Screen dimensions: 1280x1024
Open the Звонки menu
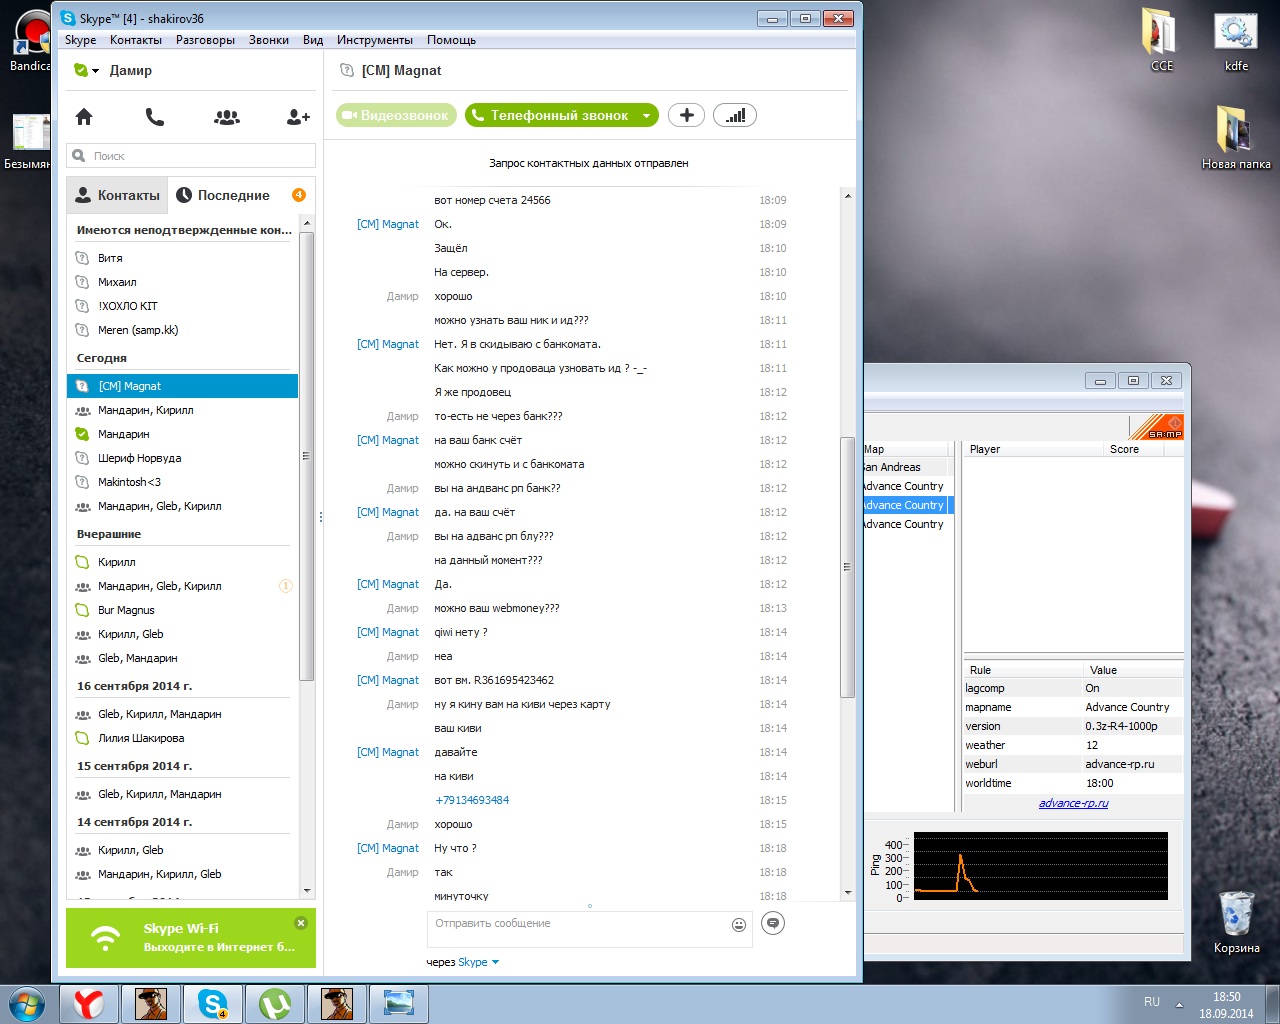(269, 40)
